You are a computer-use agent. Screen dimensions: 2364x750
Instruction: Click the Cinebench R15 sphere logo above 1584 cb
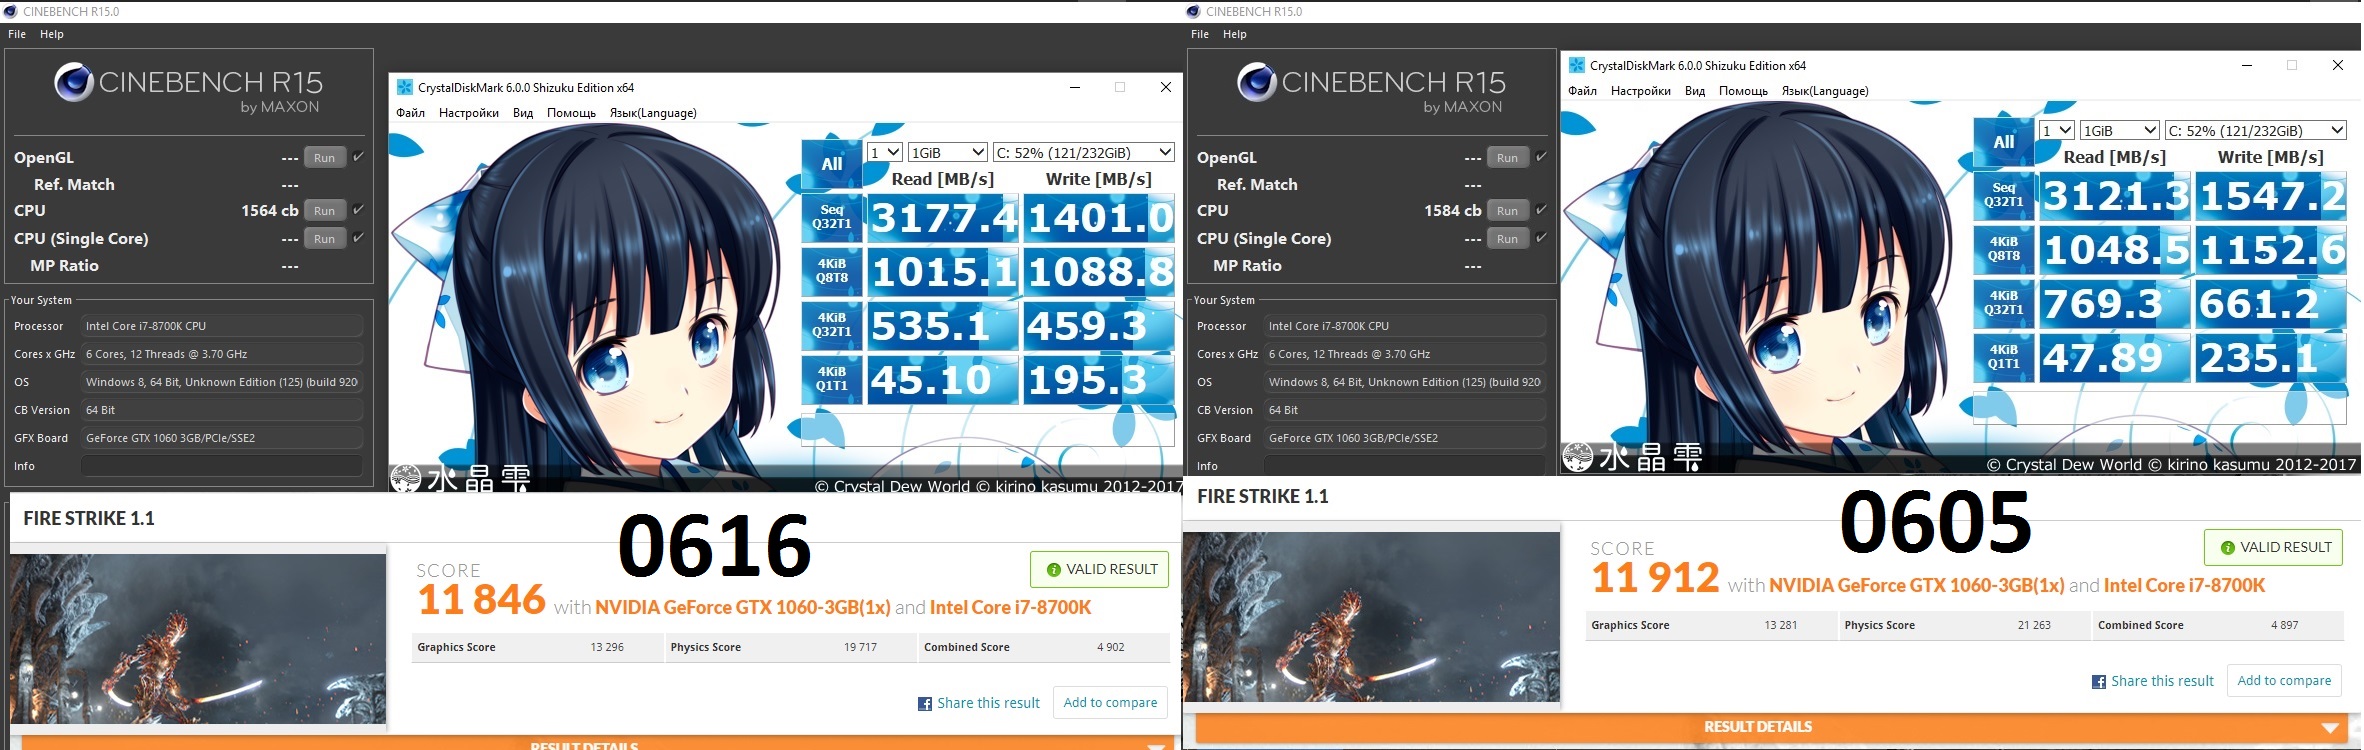pyautogui.click(x=1257, y=83)
